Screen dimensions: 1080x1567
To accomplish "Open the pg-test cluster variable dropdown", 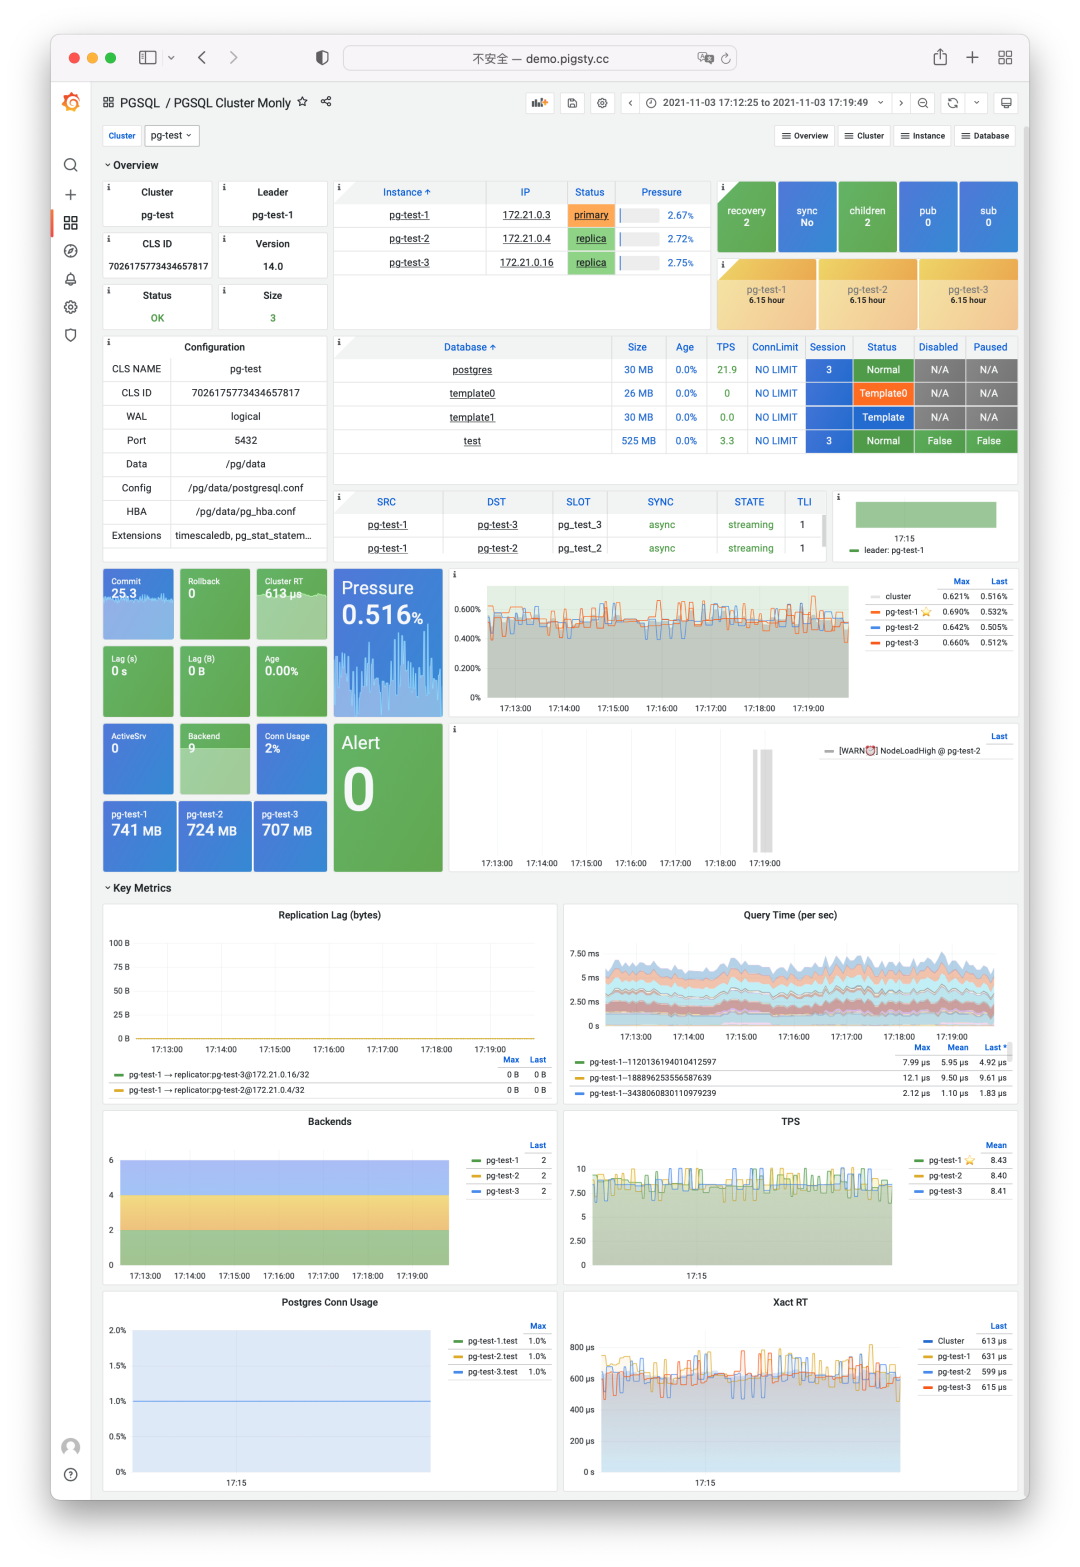I will (172, 136).
